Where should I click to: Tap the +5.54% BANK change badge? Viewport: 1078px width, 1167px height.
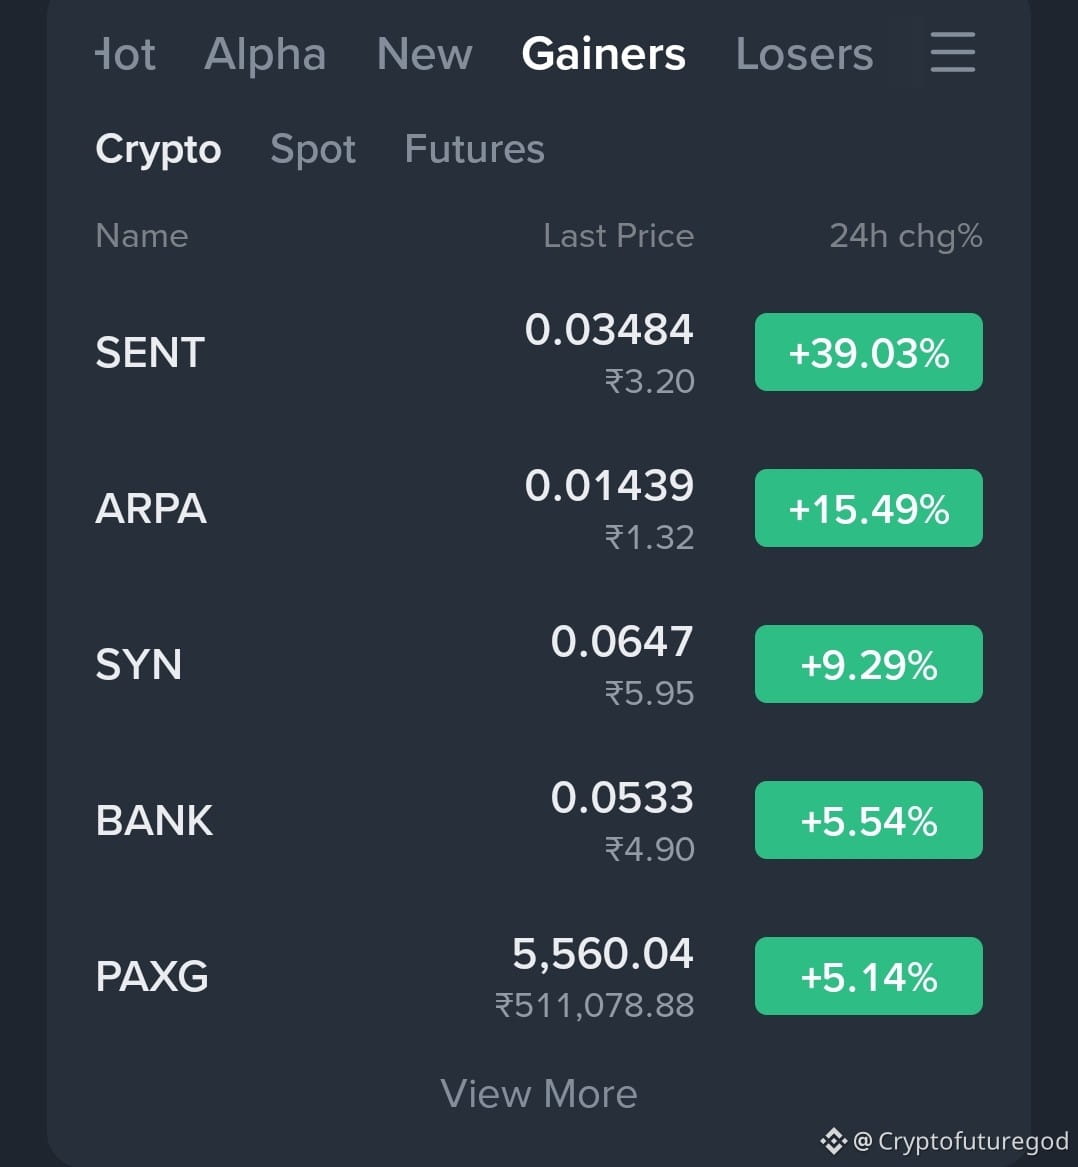[x=869, y=820]
